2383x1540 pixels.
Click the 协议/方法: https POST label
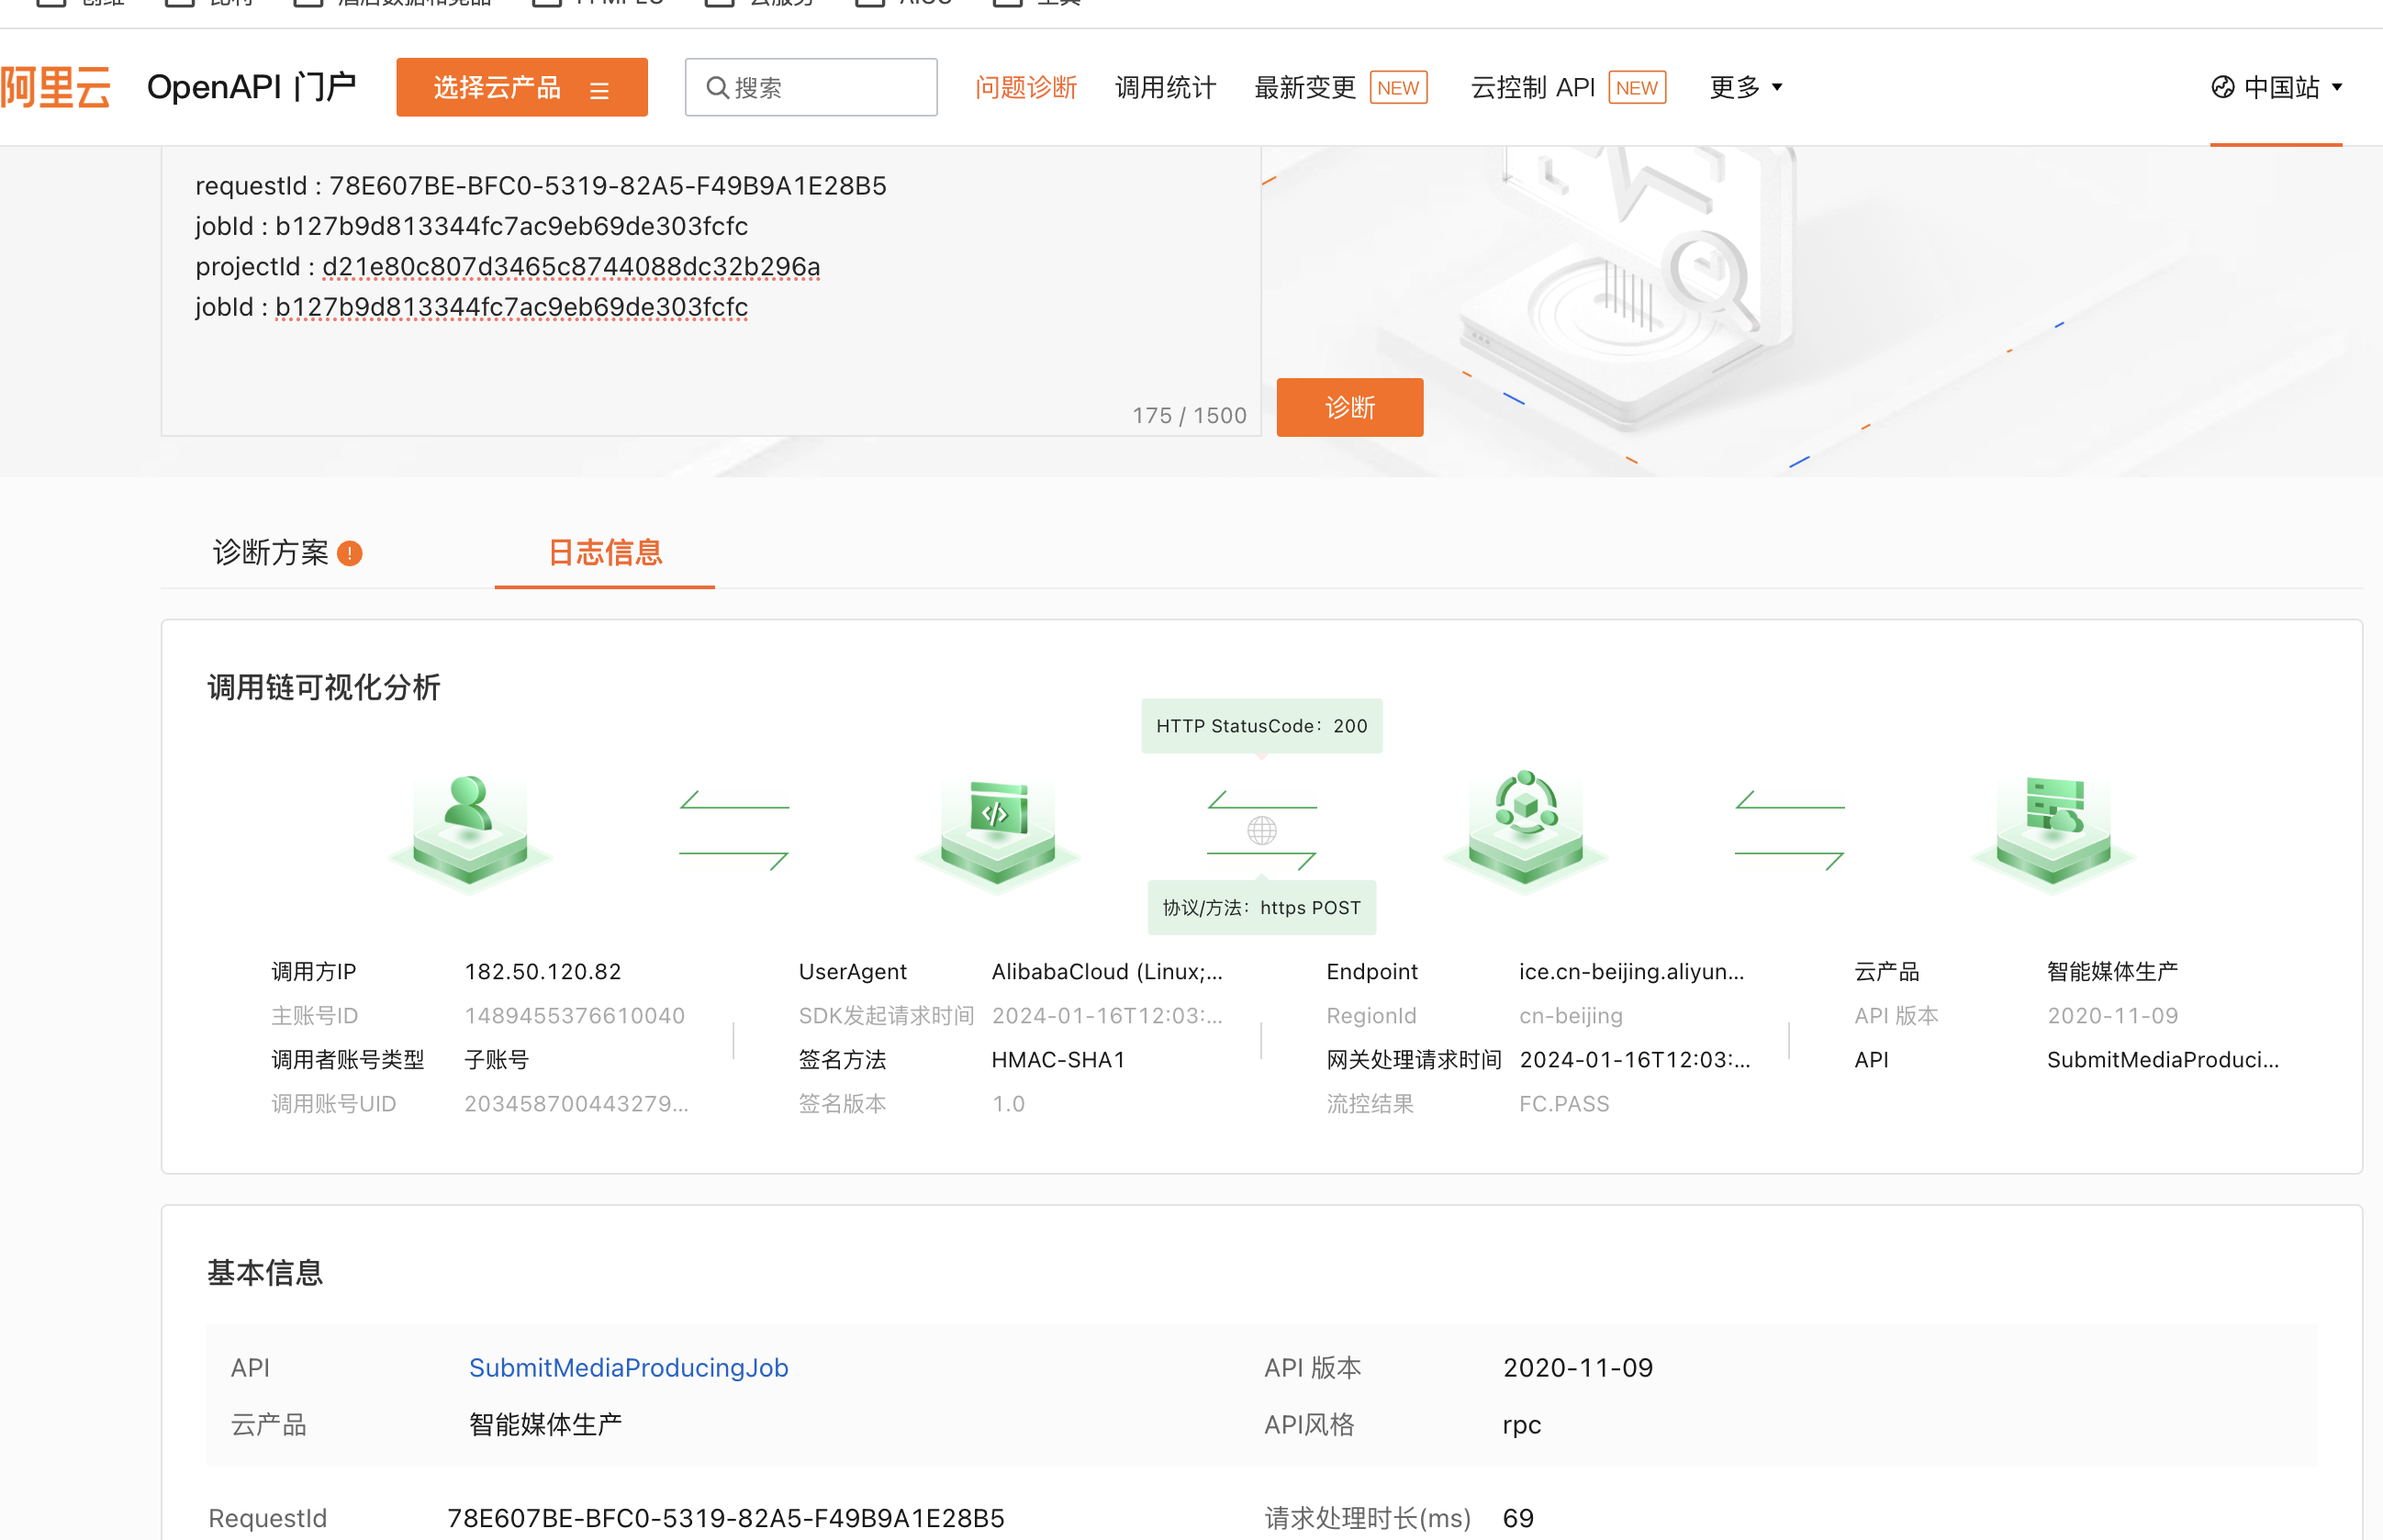coord(1262,908)
